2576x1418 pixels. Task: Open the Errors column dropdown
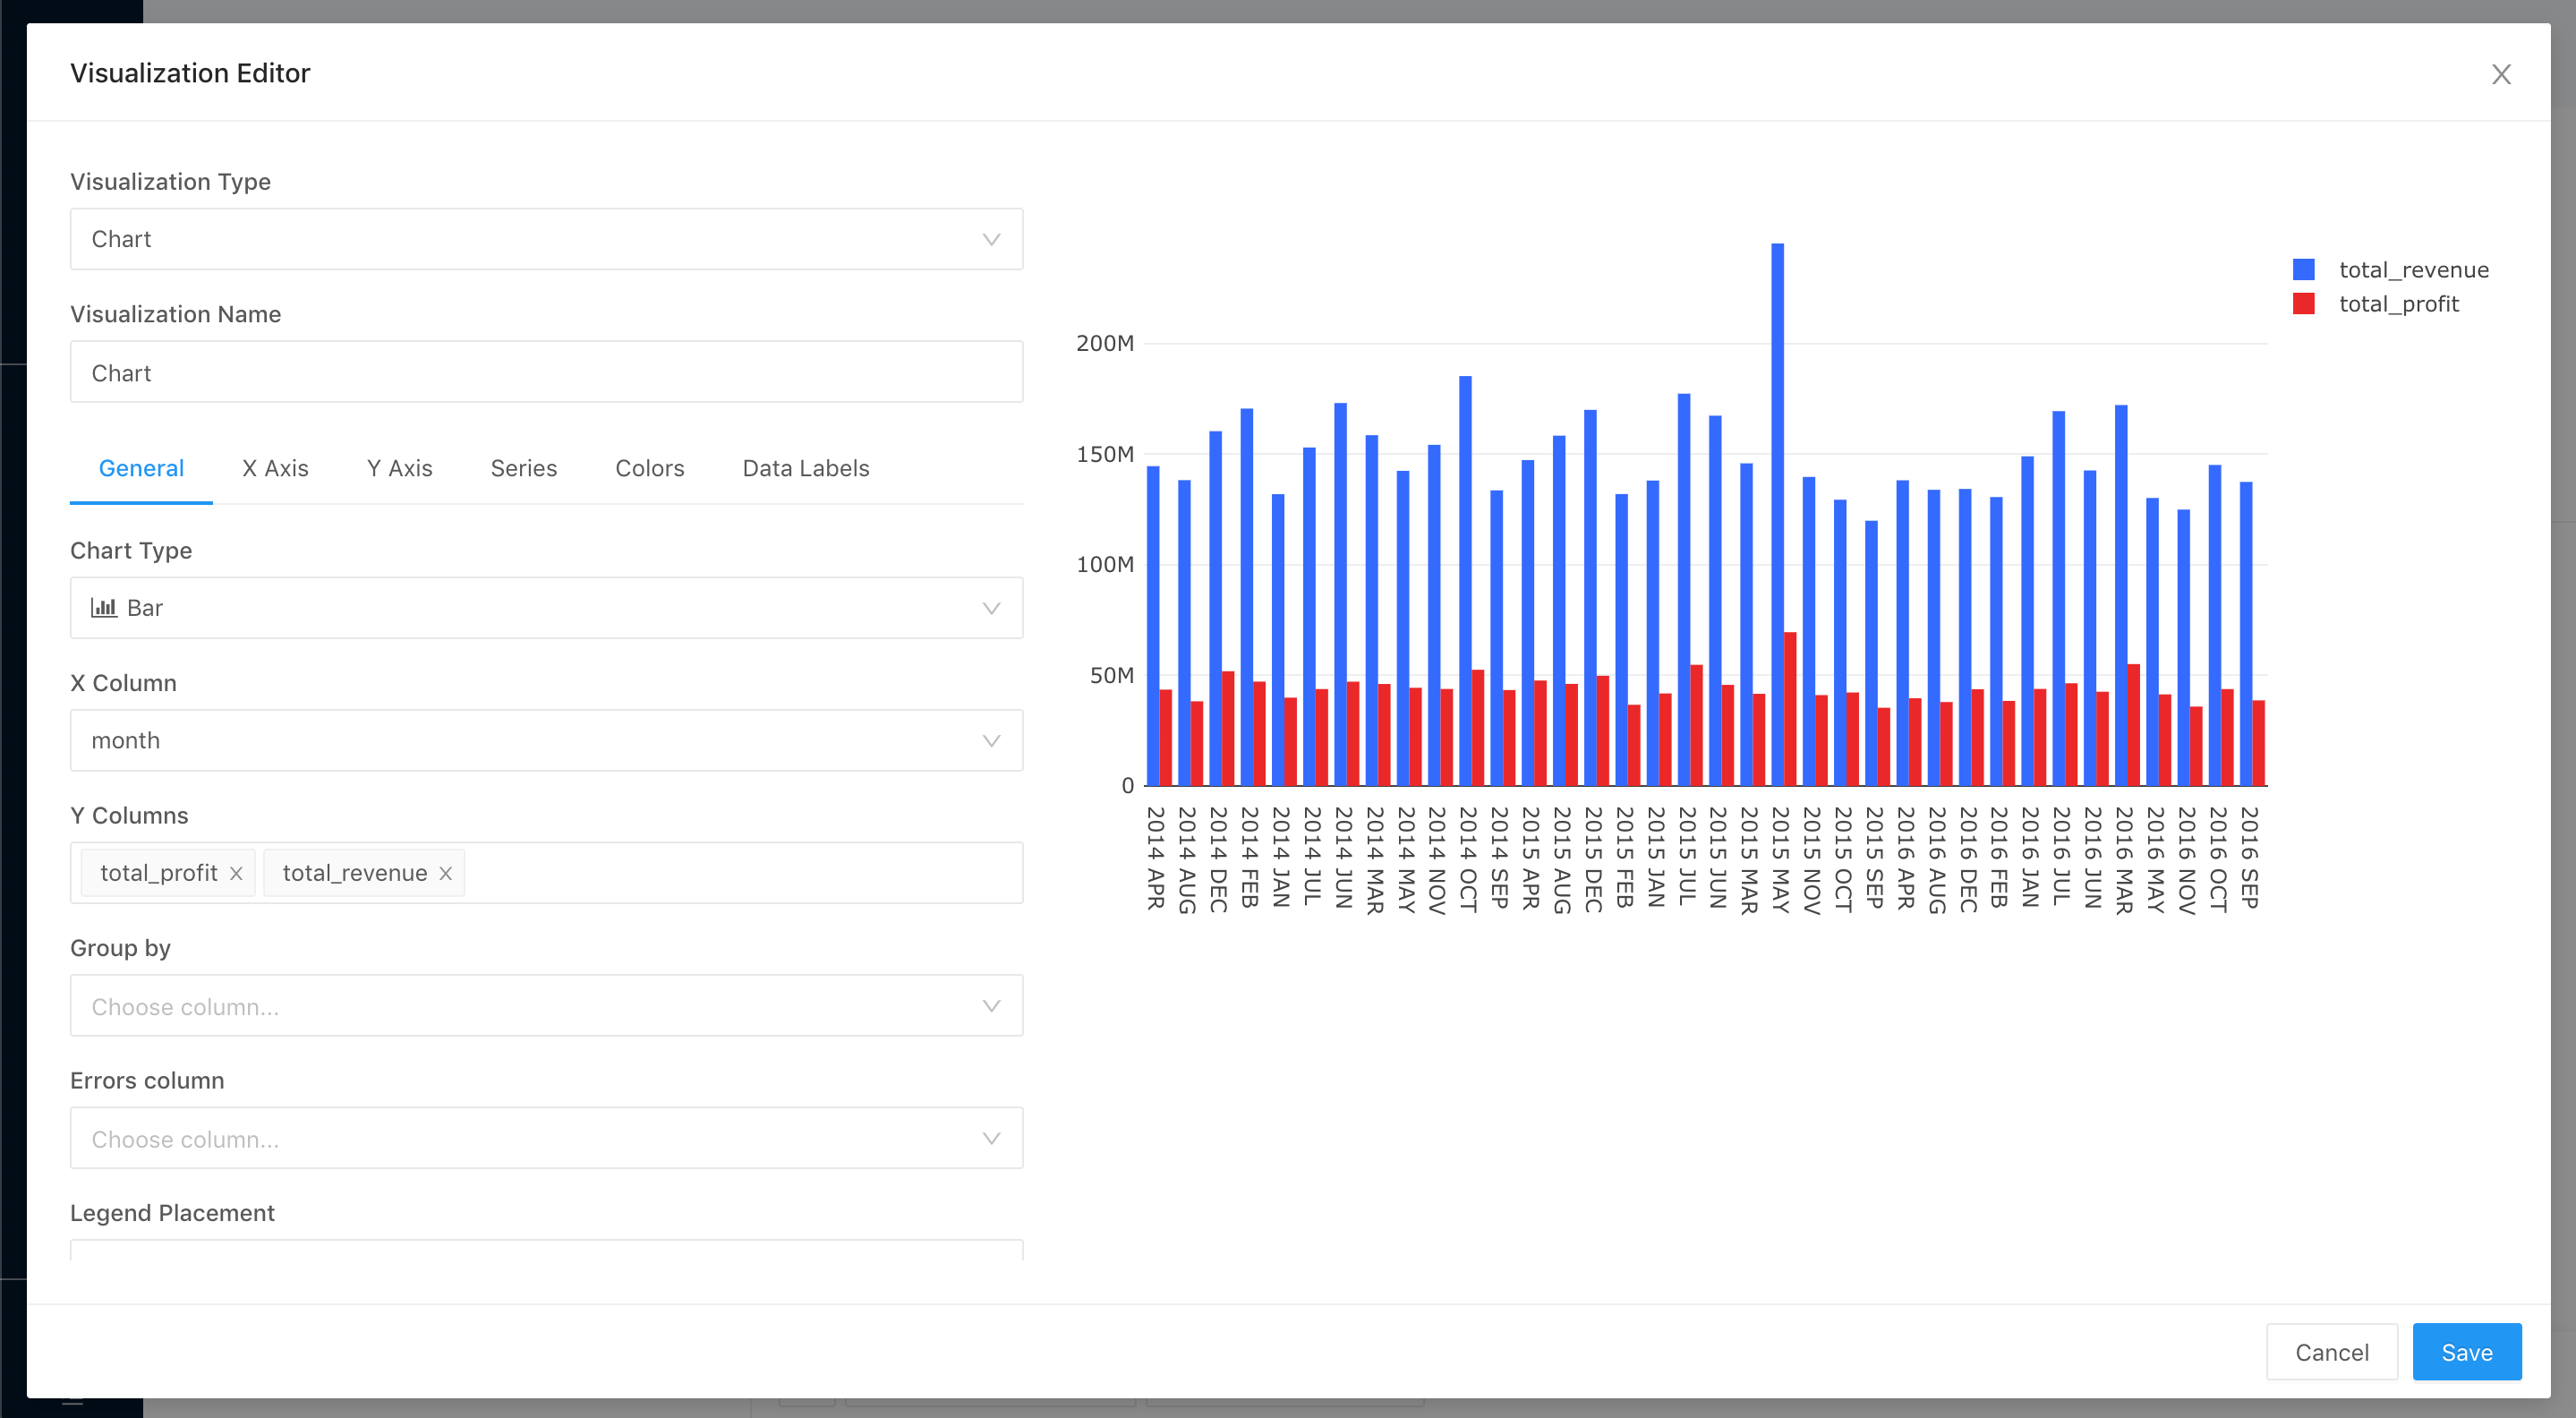pyautogui.click(x=546, y=1138)
